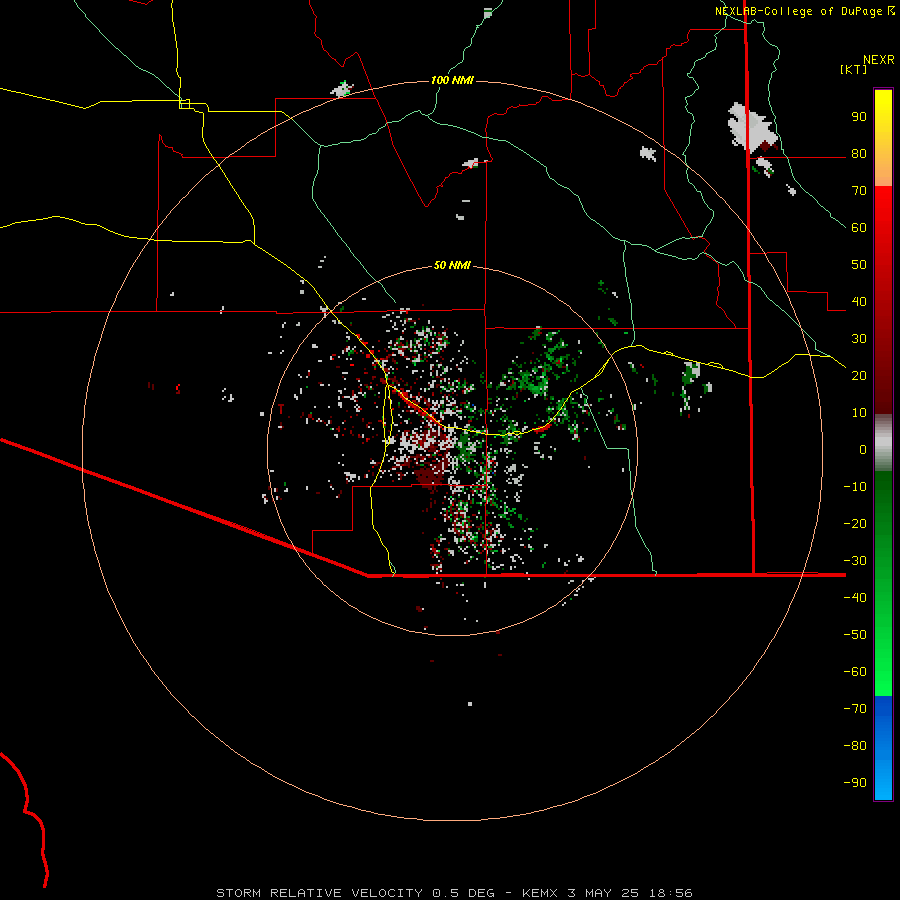Click the 50 NMI range ring label

(452, 265)
